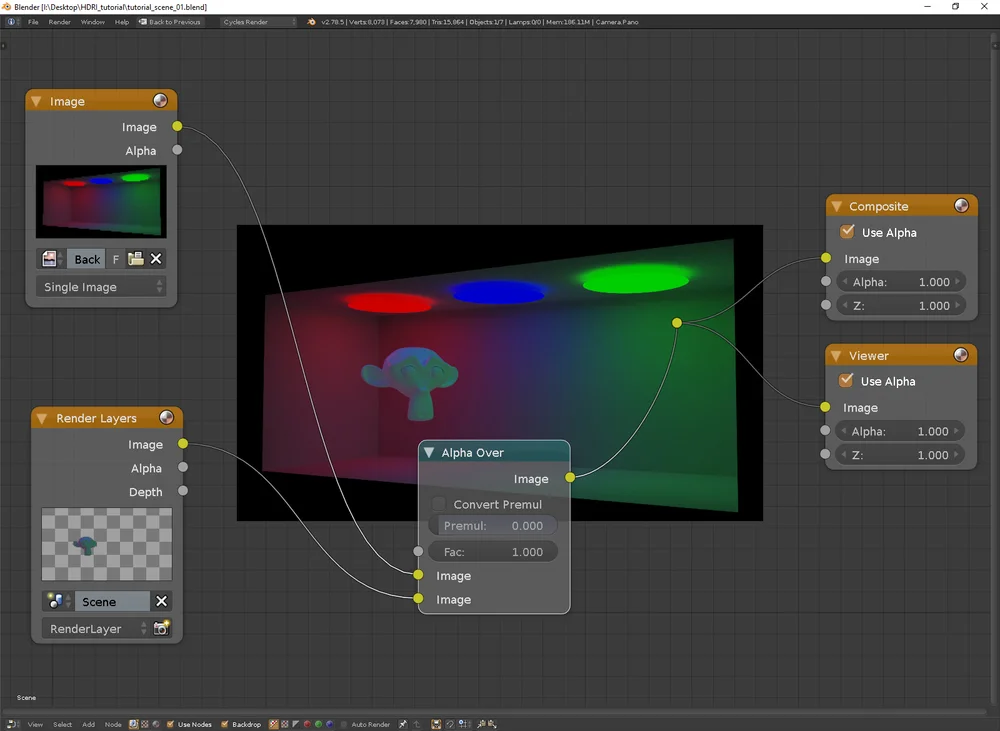Click the pin node tree icon

pos(402,724)
